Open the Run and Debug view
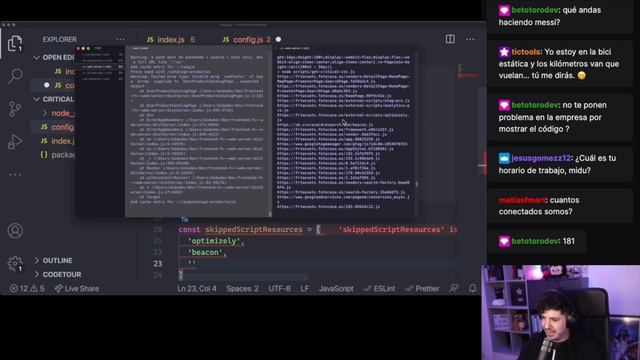The width and height of the screenshot is (640, 360). pos(15,141)
